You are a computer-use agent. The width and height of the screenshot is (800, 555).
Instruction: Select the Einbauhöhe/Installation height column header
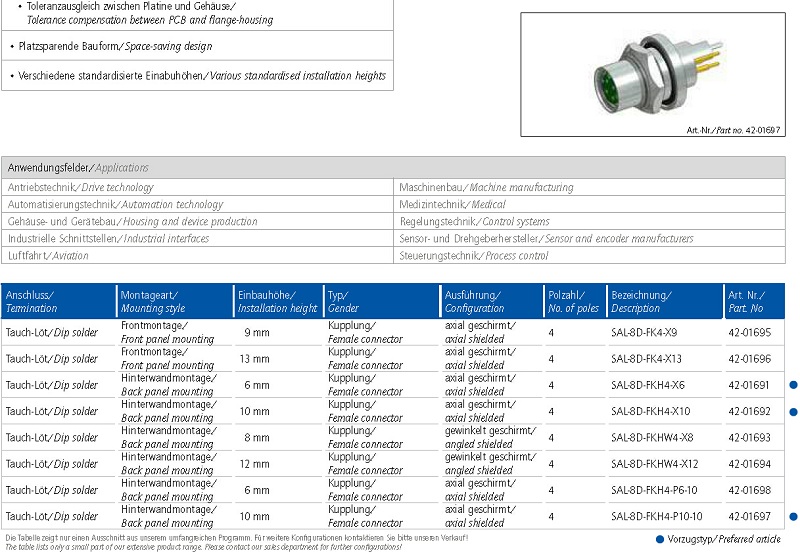coord(277,301)
